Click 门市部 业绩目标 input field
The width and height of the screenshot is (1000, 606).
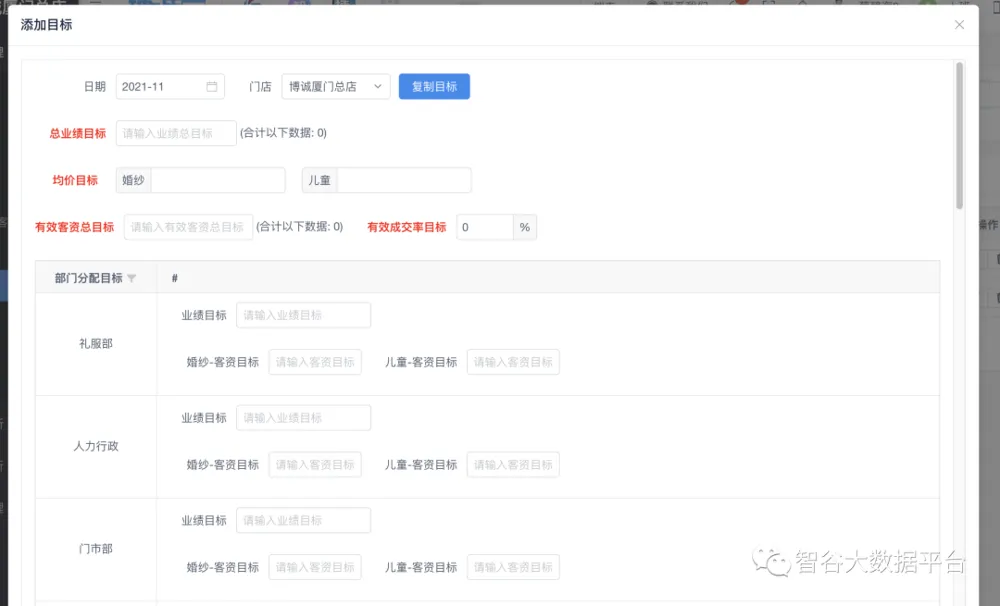[303, 521]
